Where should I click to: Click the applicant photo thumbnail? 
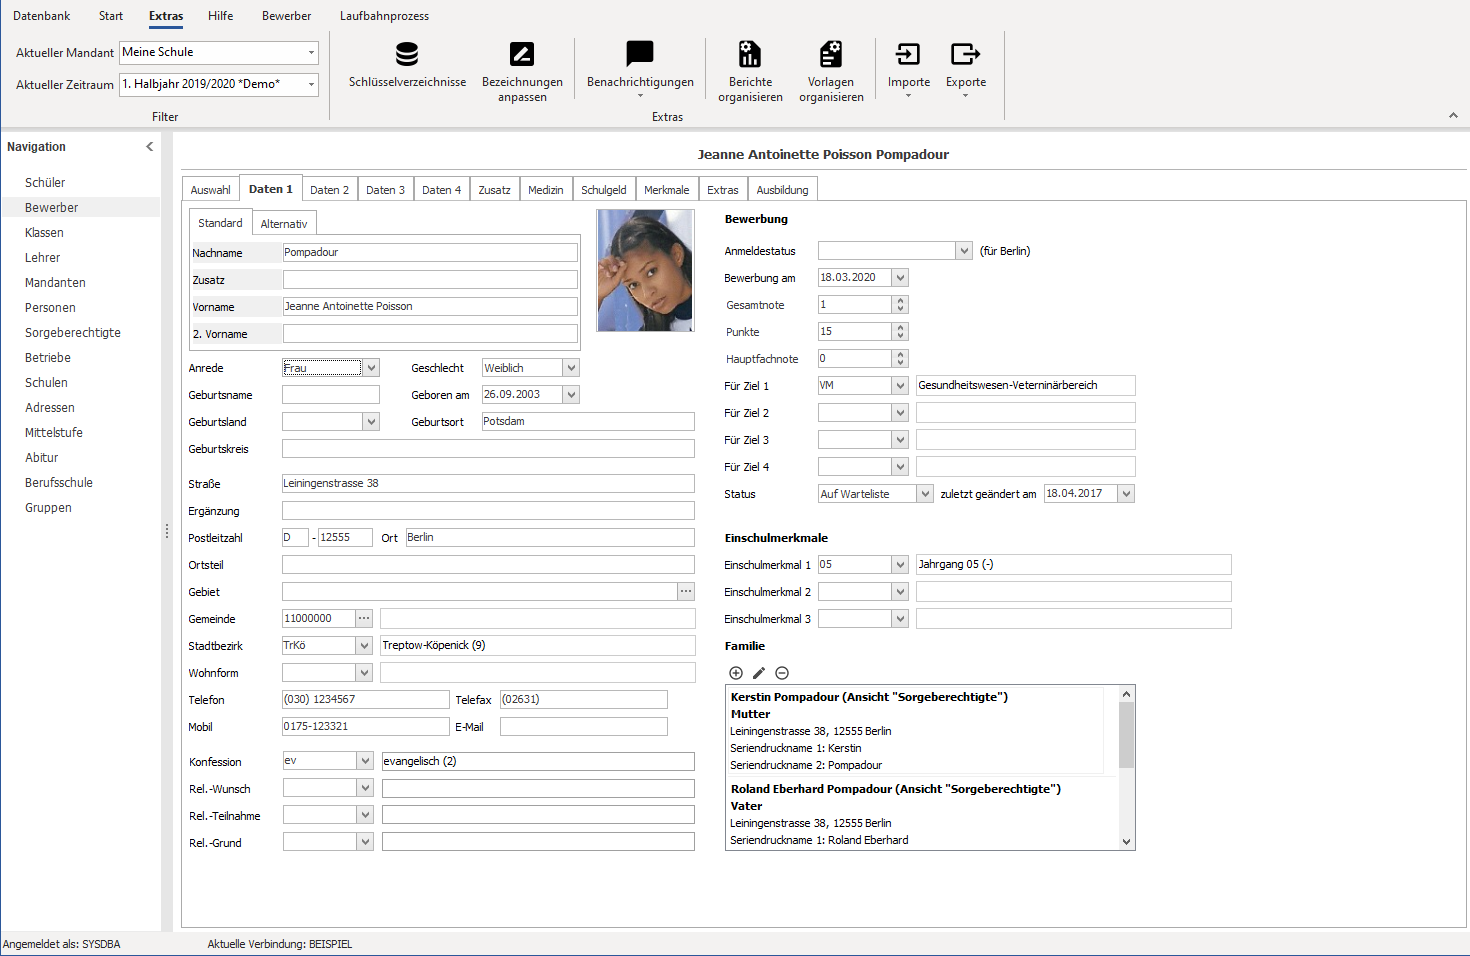[x=645, y=270]
